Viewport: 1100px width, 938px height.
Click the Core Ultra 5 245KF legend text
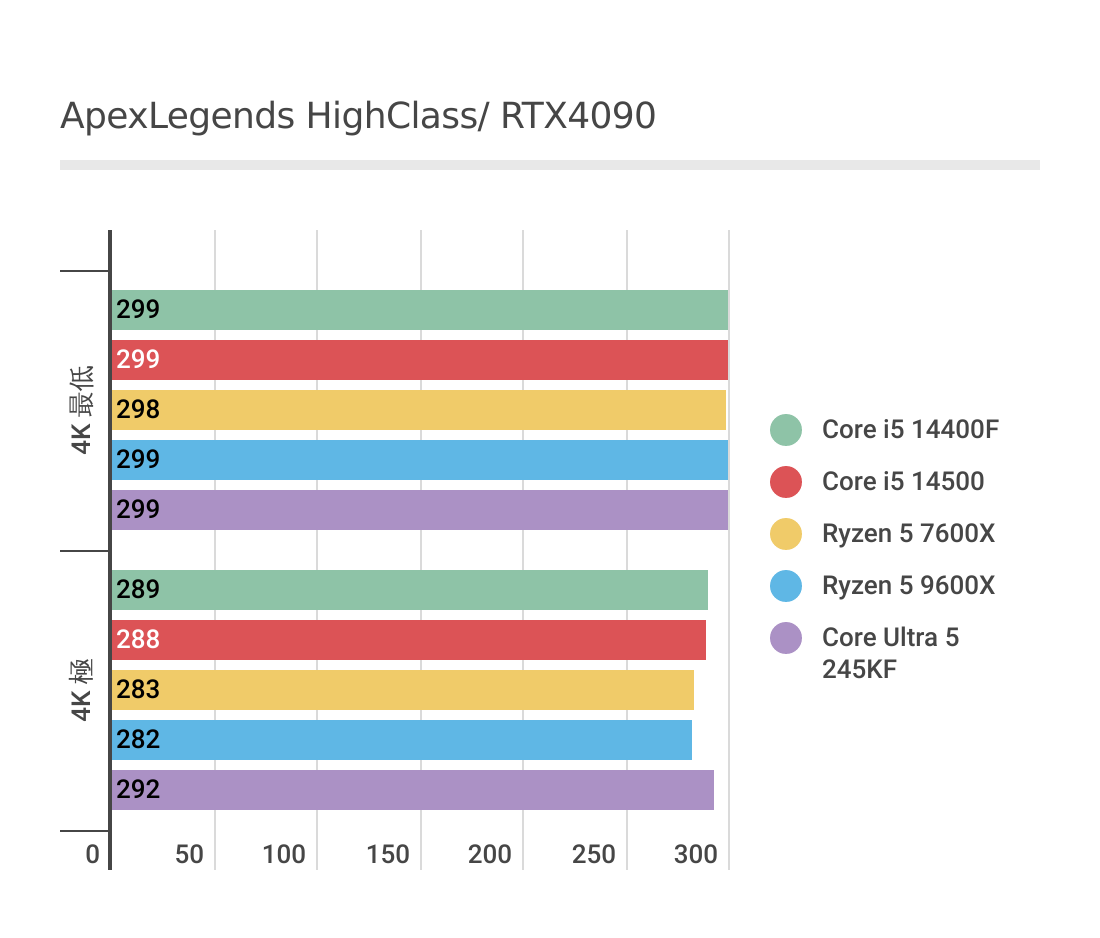pyautogui.click(x=890, y=653)
